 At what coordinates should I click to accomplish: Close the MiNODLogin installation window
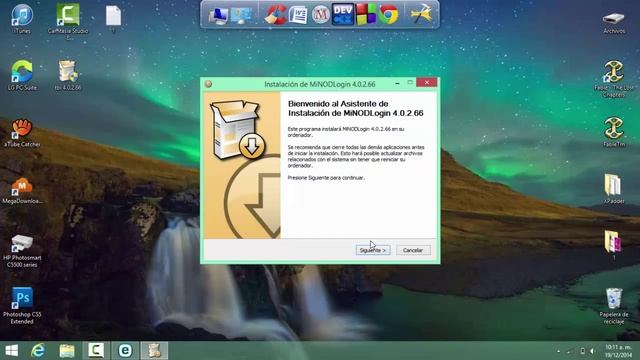(x=427, y=82)
